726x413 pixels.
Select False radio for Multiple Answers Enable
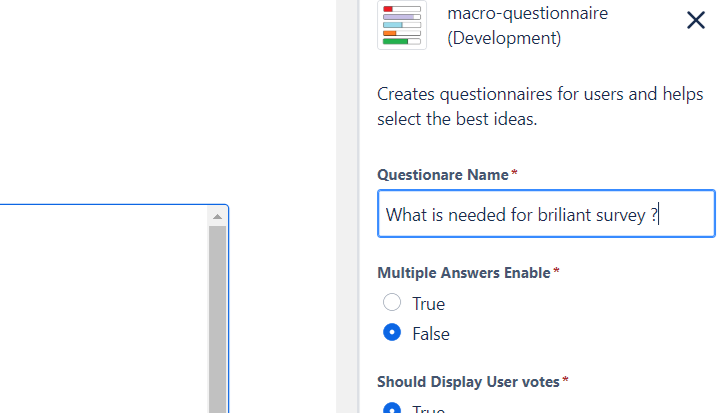coord(393,333)
